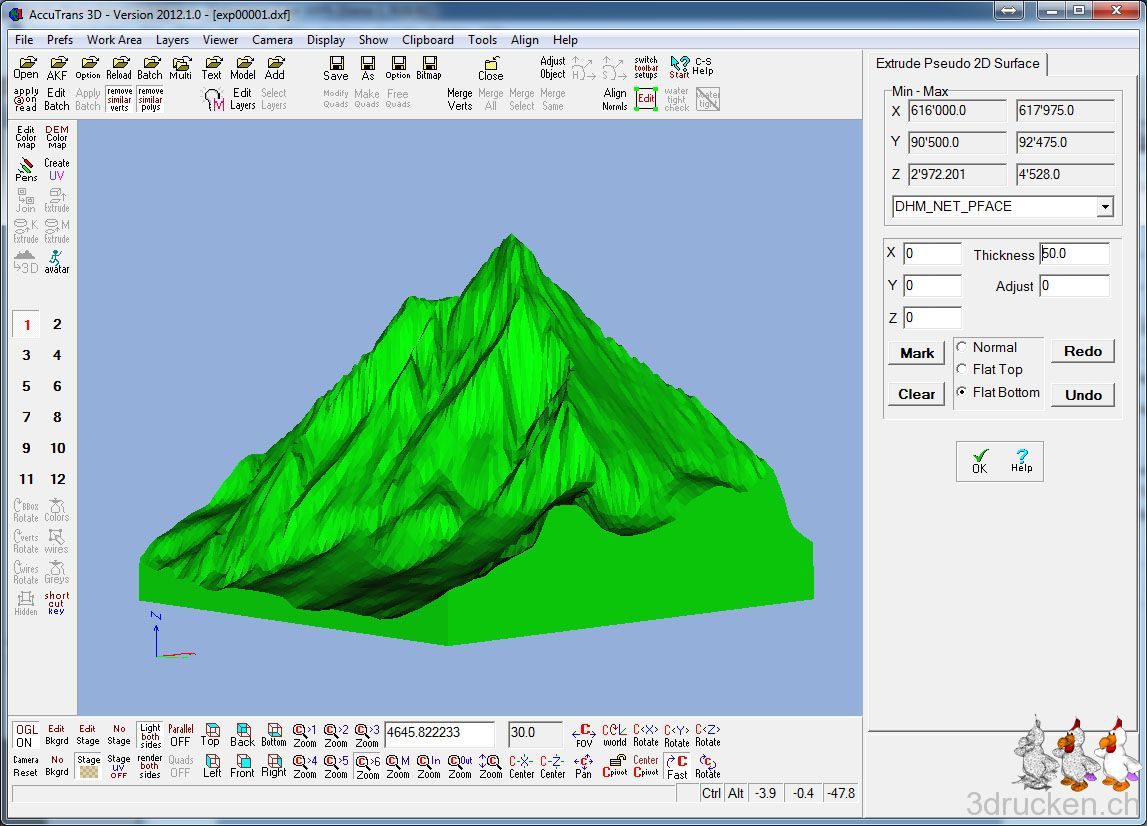Open the Camera menu
Viewport: 1147px width, 826px height.
[272, 40]
